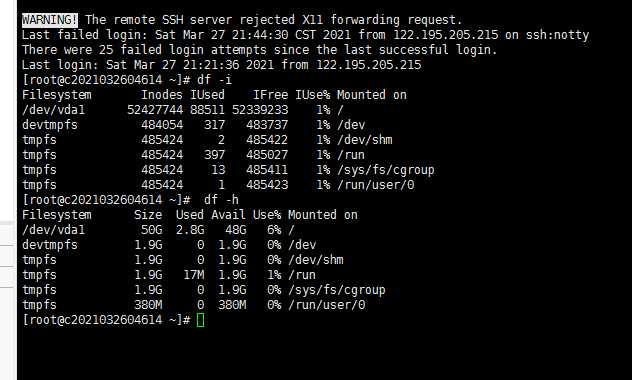
Task: Click the 485027 IFree value
Action: tap(267, 155)
